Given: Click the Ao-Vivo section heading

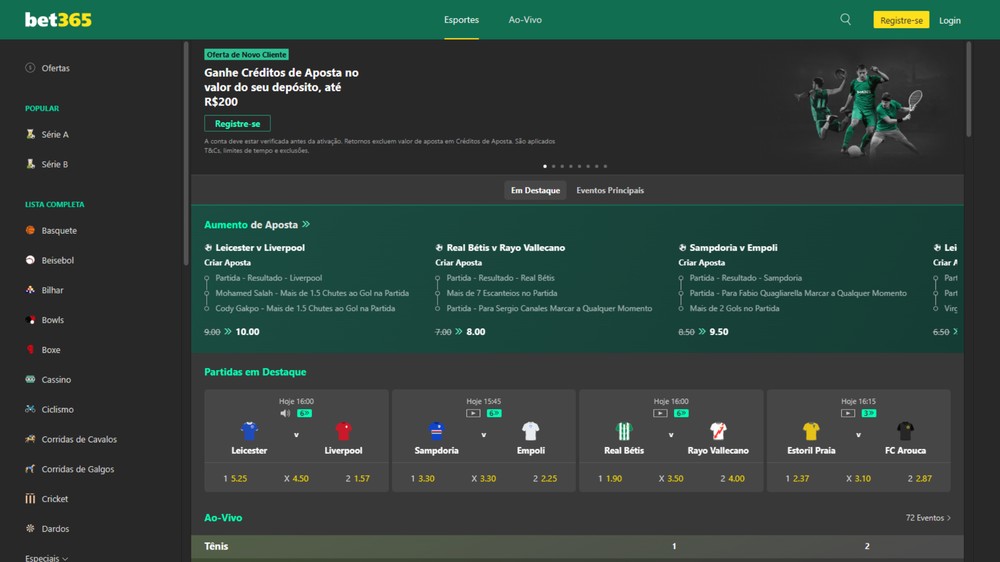Looking at the screenshot, I should [x=223, y=517].
